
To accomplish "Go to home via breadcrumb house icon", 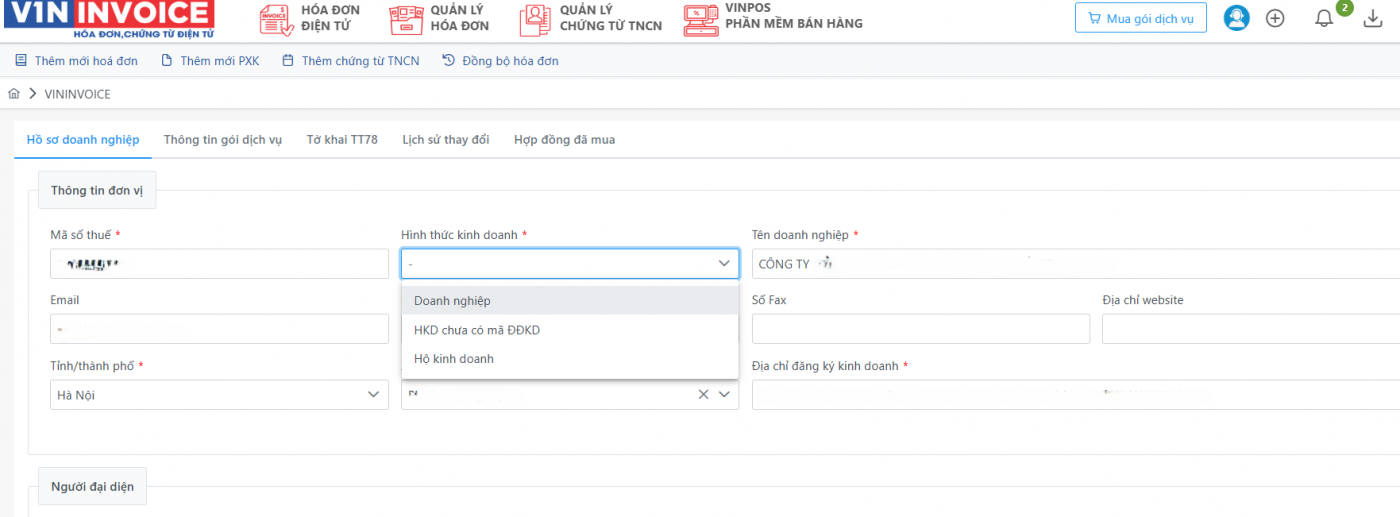I will [14, 94].
